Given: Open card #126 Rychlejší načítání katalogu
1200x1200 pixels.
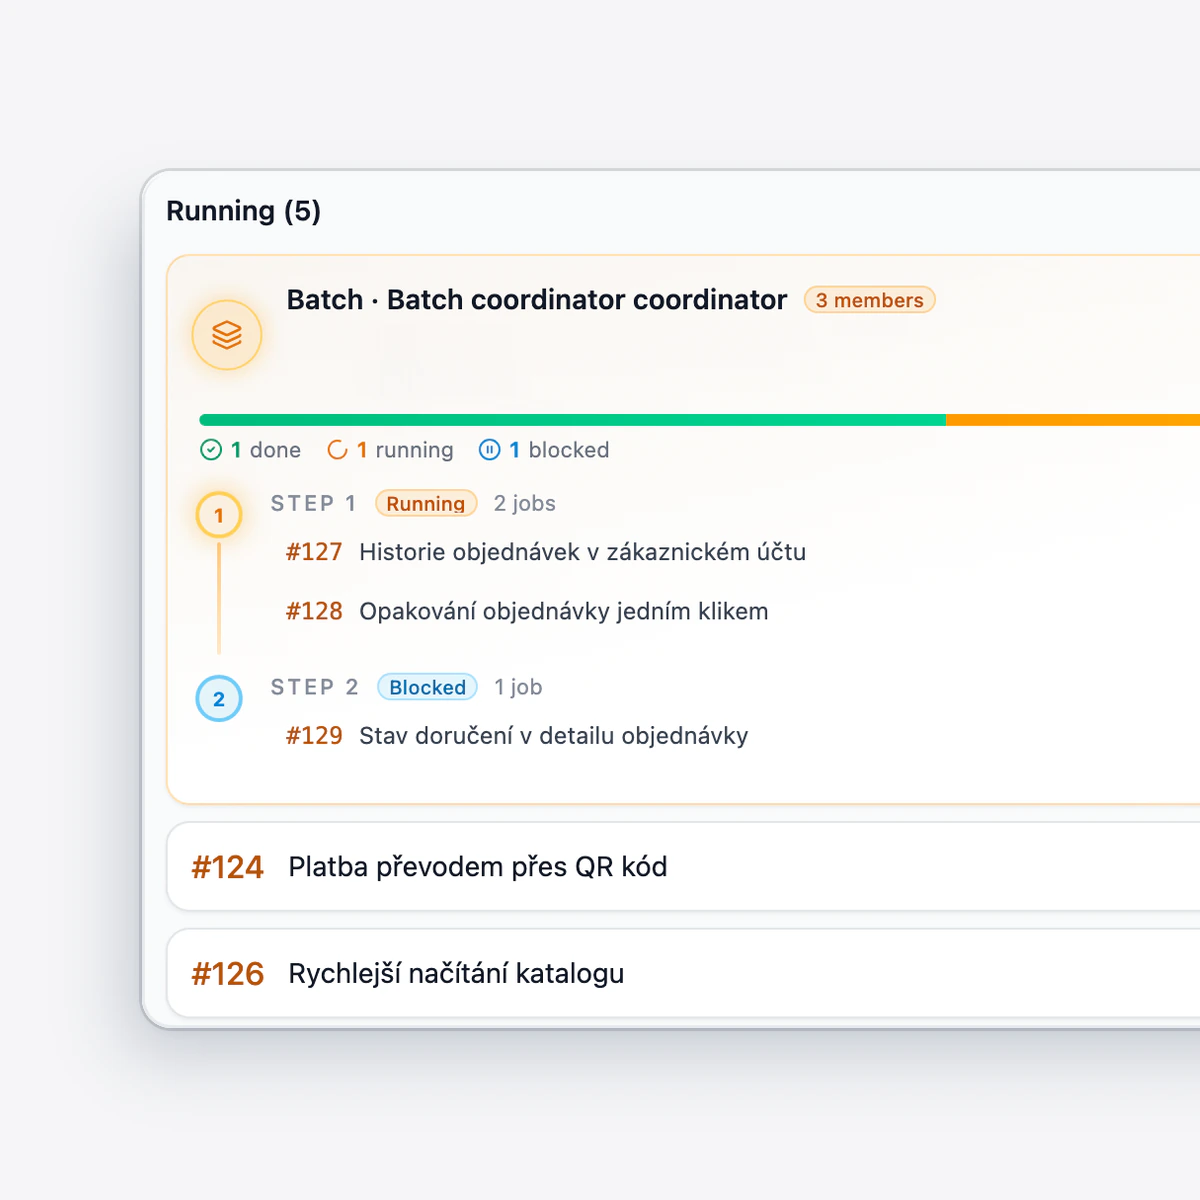Looking at the screenshot, I should tap(684, 974).
